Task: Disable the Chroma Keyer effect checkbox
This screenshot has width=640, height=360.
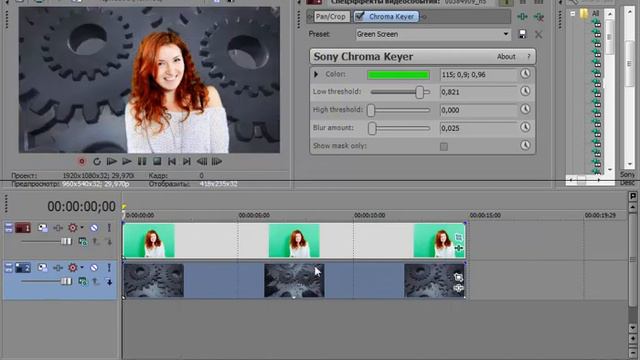Action: click(x=360, y=16)
